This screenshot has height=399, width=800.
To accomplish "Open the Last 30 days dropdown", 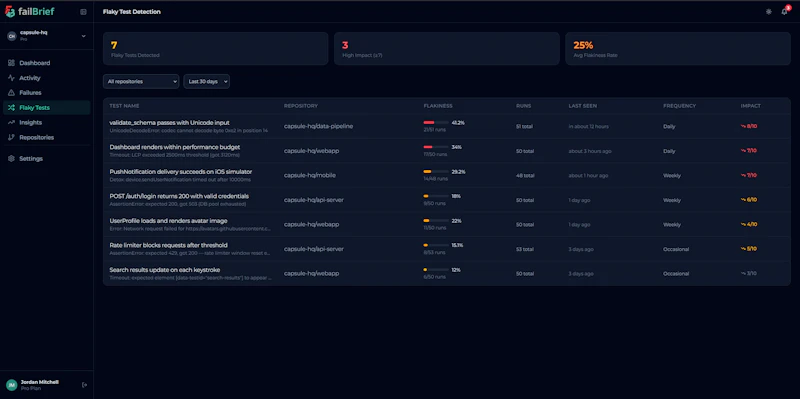I will click(x=207, y=82).
